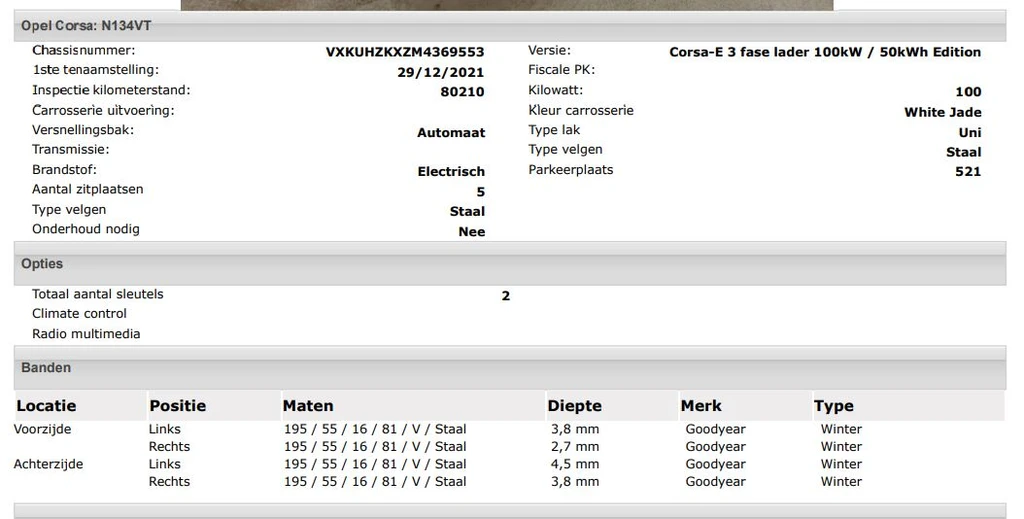Select tread depth 2,7 mm
Screen dimensions: 1024x519
tap(575, 447)
